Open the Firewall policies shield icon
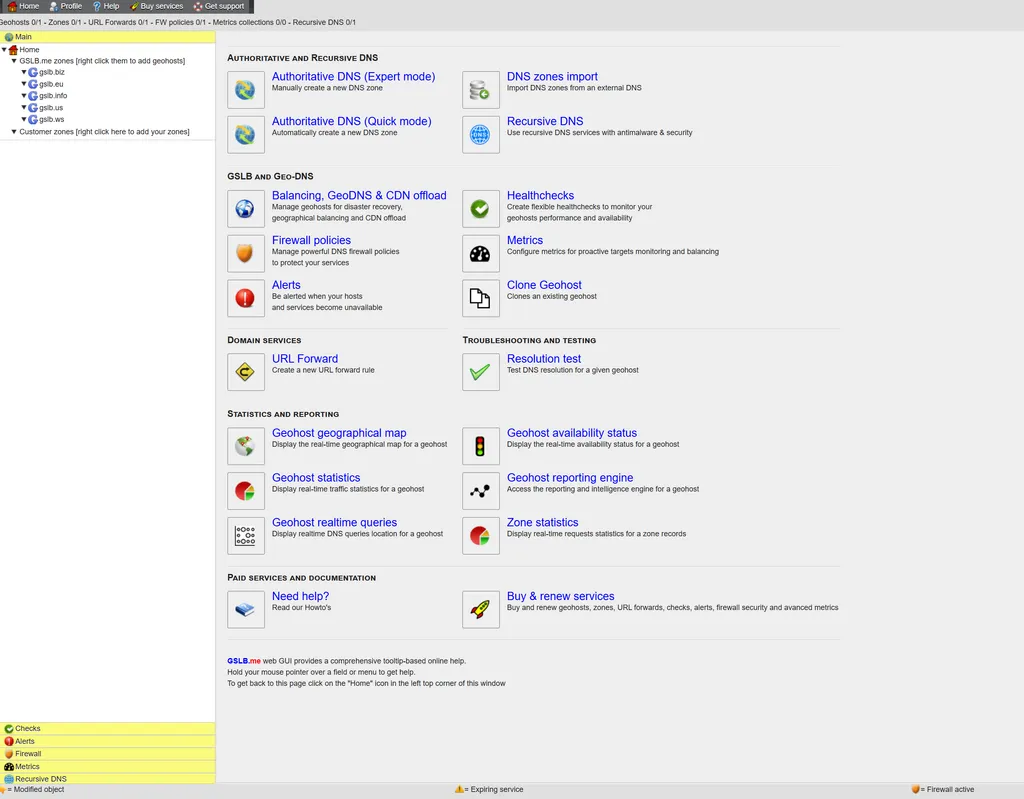The height and width of the screenshot is (799, 1024). click(245, 254)
